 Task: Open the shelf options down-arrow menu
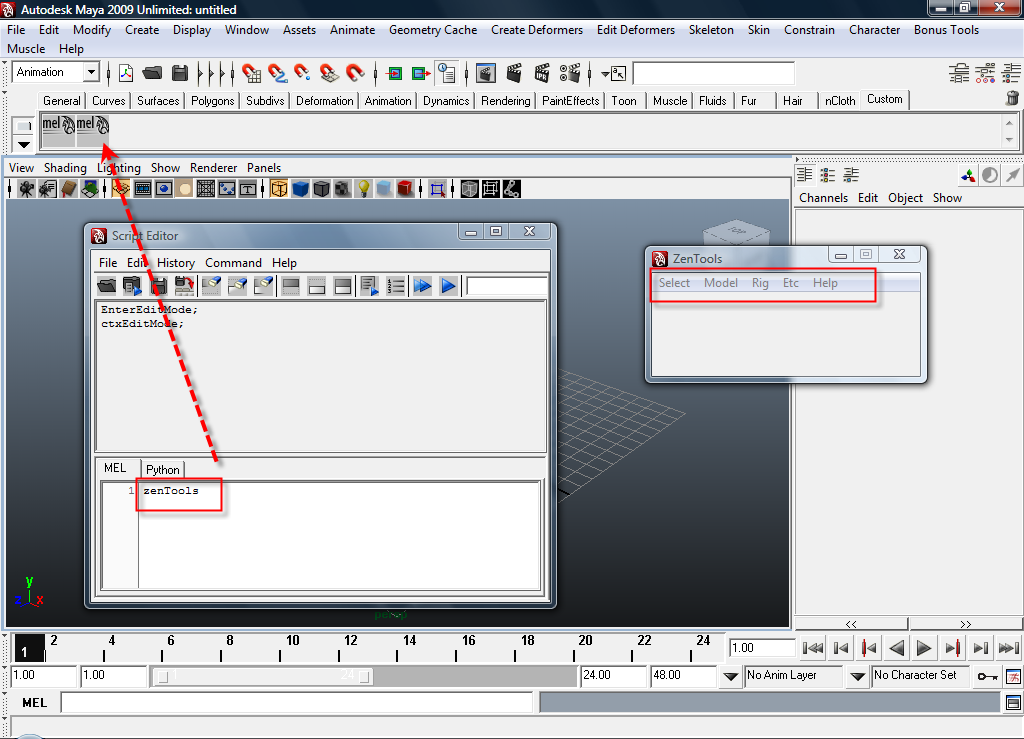coord(24,144)
